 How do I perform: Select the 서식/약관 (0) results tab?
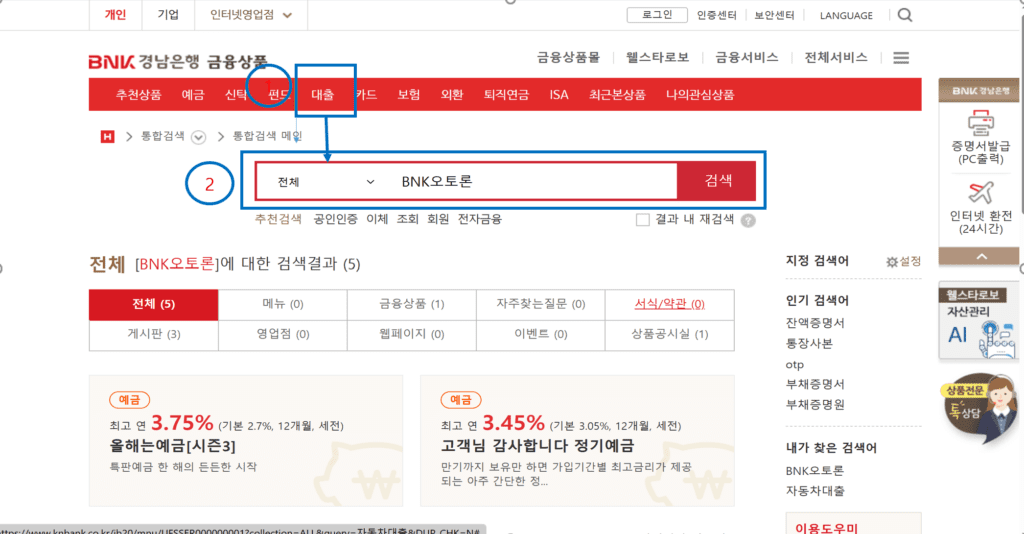pyautogui.click(x=669, y=304)
